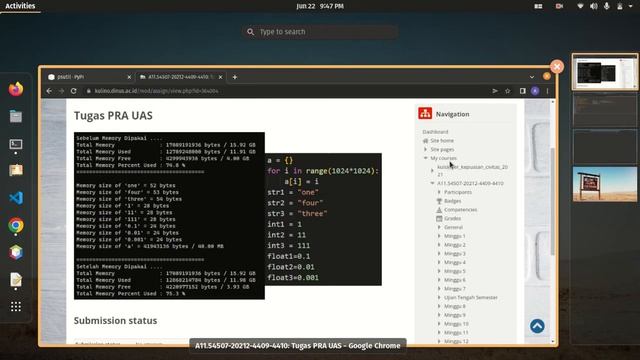Go forward in Chrome
640x360 pixels.
(x=61, y=91)
